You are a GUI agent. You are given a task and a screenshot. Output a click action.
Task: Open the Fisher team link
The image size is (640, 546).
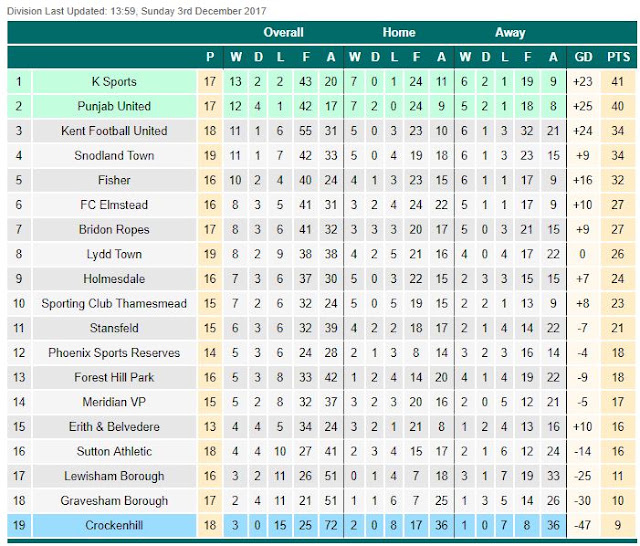click(114, 180)
